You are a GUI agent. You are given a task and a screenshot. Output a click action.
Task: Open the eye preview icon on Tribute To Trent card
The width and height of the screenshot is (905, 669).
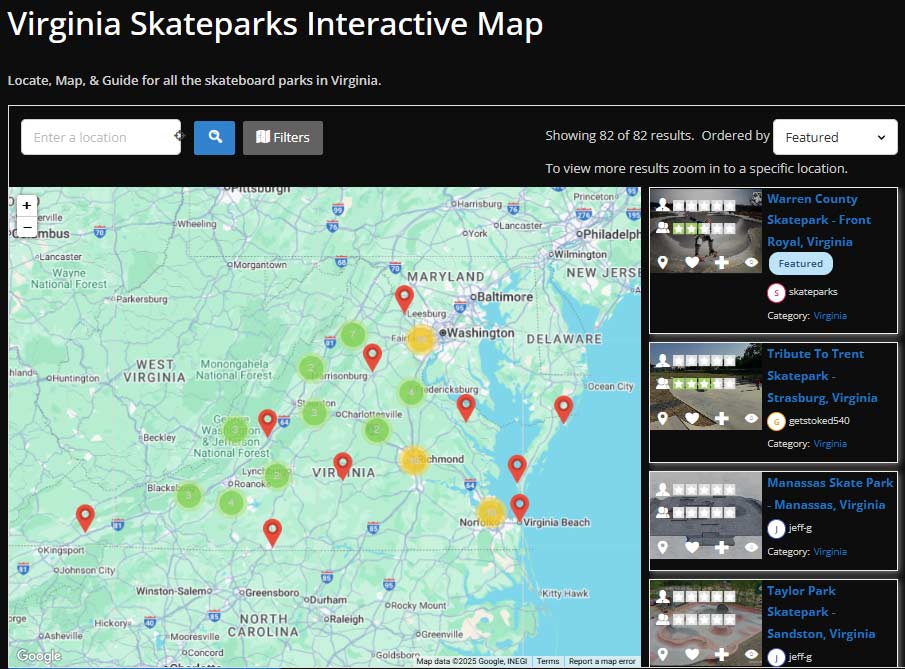(753, 417)
